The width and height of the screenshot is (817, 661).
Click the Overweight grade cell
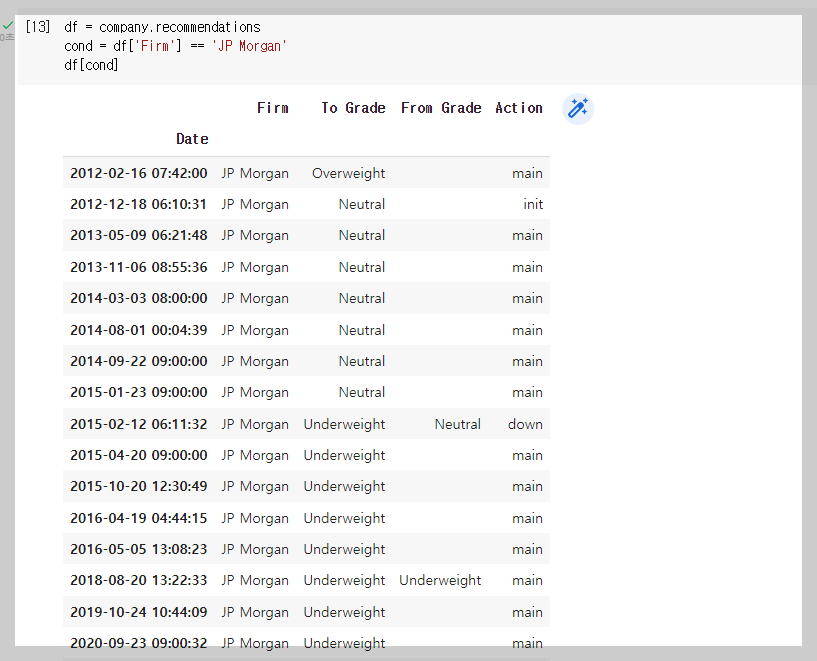(x=349, y=173)
